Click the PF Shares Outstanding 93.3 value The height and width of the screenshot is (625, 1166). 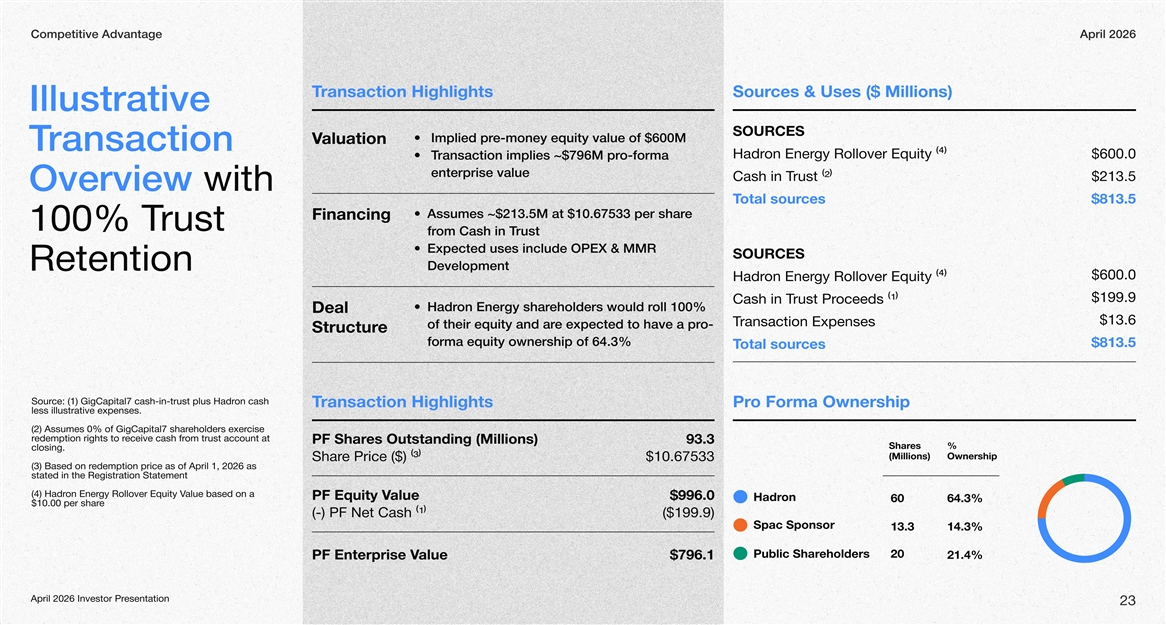699,439
